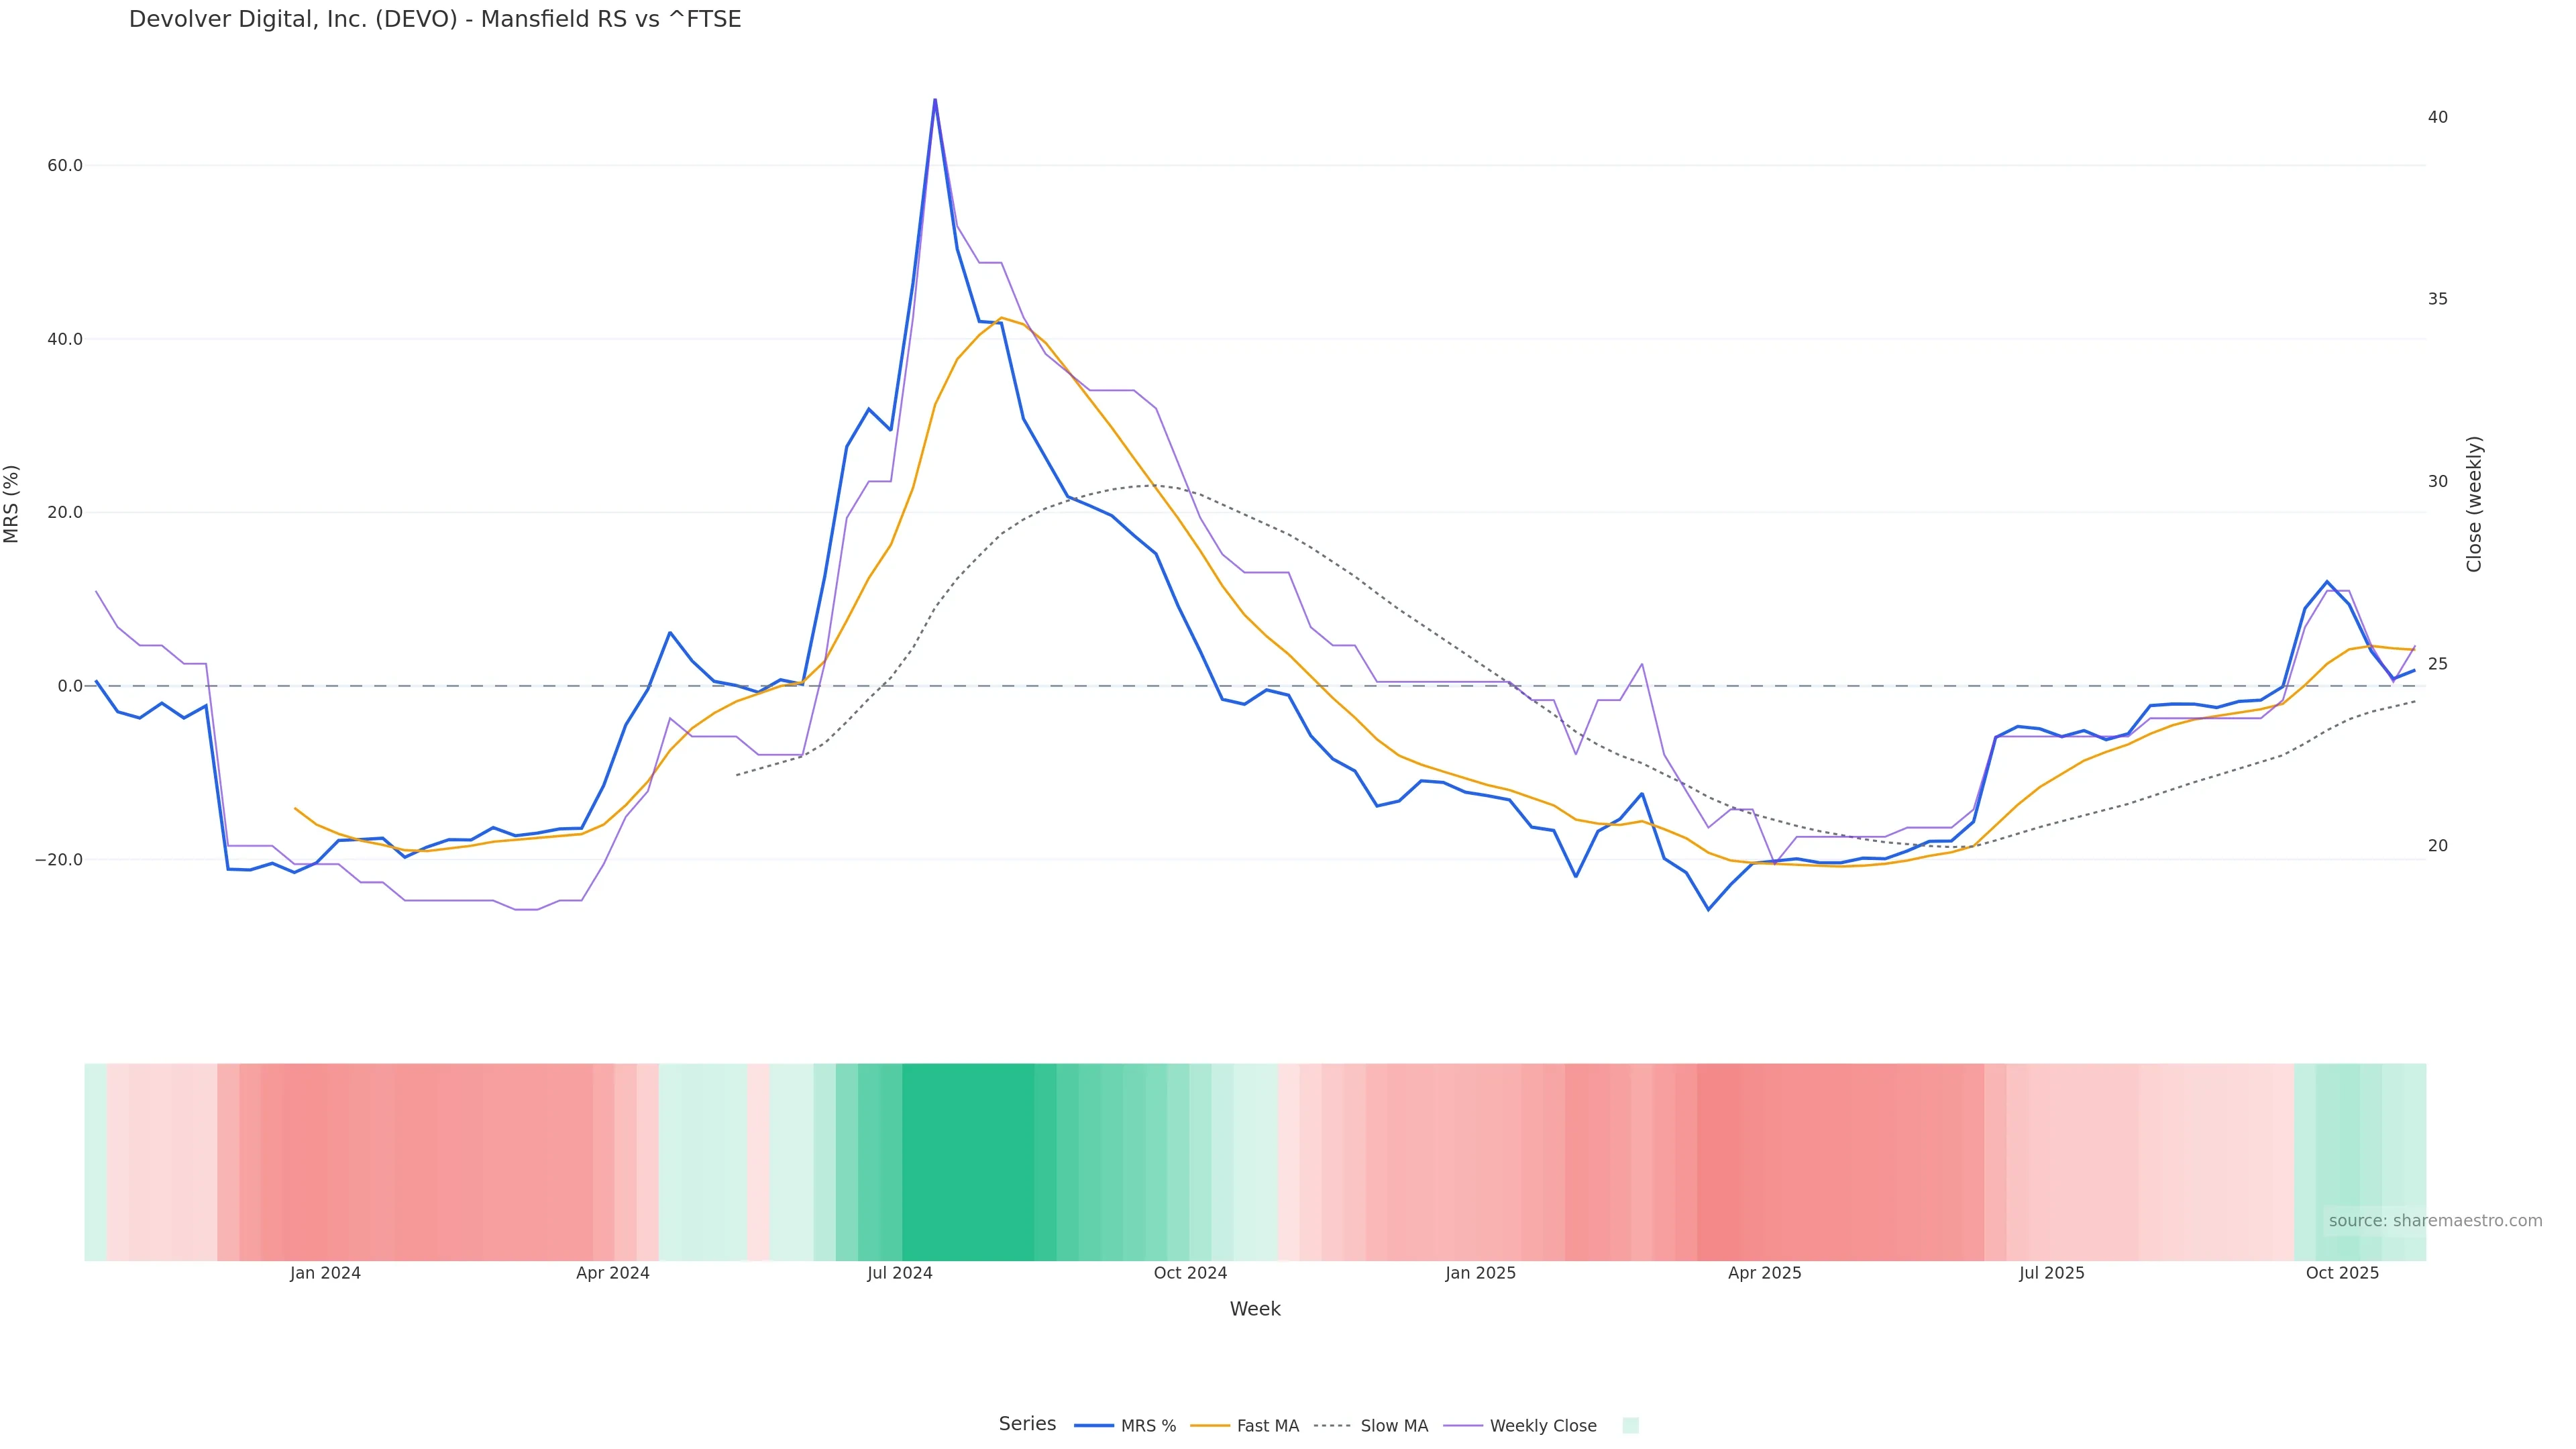Click the 60.0 tick on MRS axis
The height and width of the screenshot is (1449, 2576).
(65, 165)
